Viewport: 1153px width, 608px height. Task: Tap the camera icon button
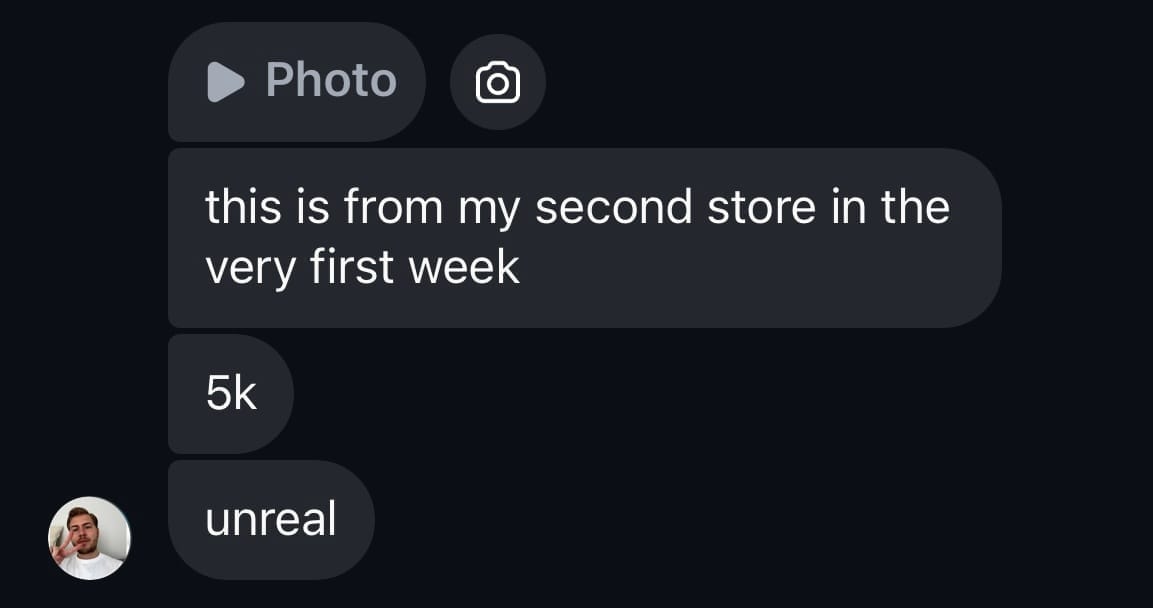point(497,82)
